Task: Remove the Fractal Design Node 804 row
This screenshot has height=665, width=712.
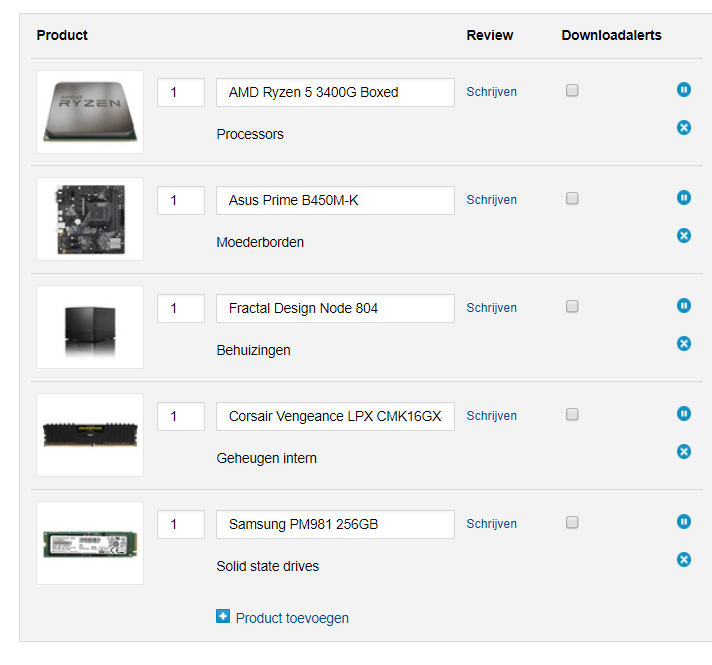Action: click(684, 344)
